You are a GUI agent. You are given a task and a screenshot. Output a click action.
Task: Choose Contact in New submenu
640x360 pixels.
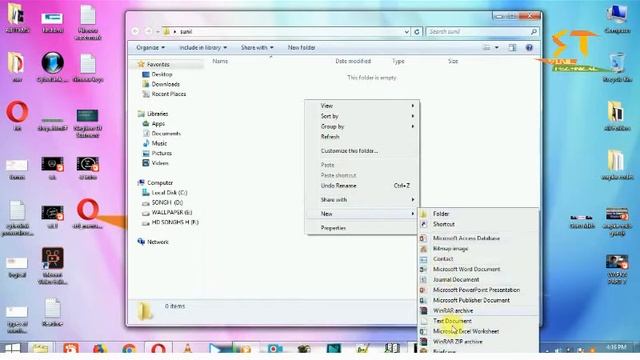pyautogui.click(x=443, y=259)
